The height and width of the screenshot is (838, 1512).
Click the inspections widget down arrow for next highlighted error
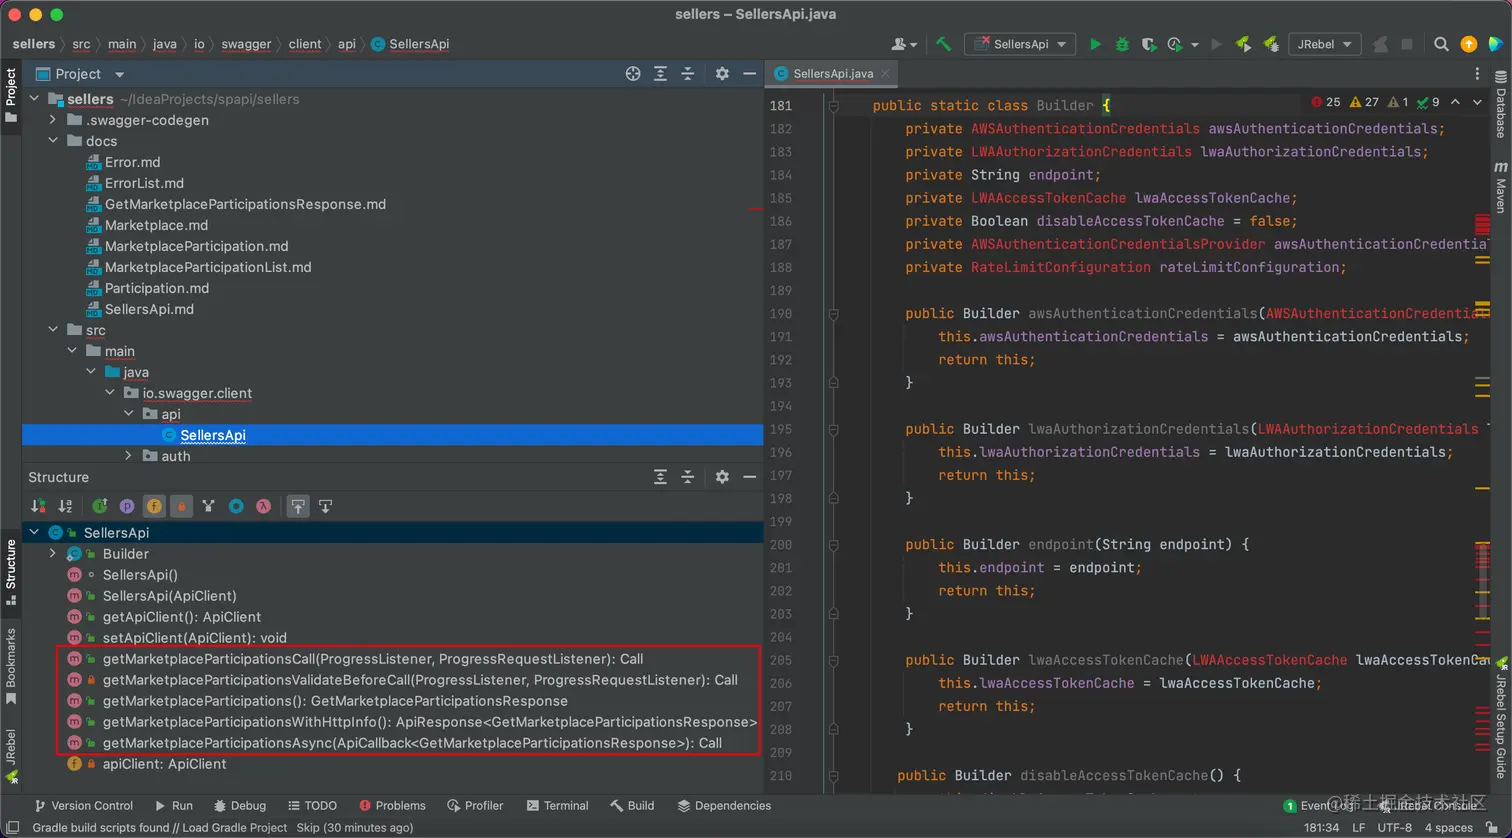pyautogui.click(x=1477, y=102)
